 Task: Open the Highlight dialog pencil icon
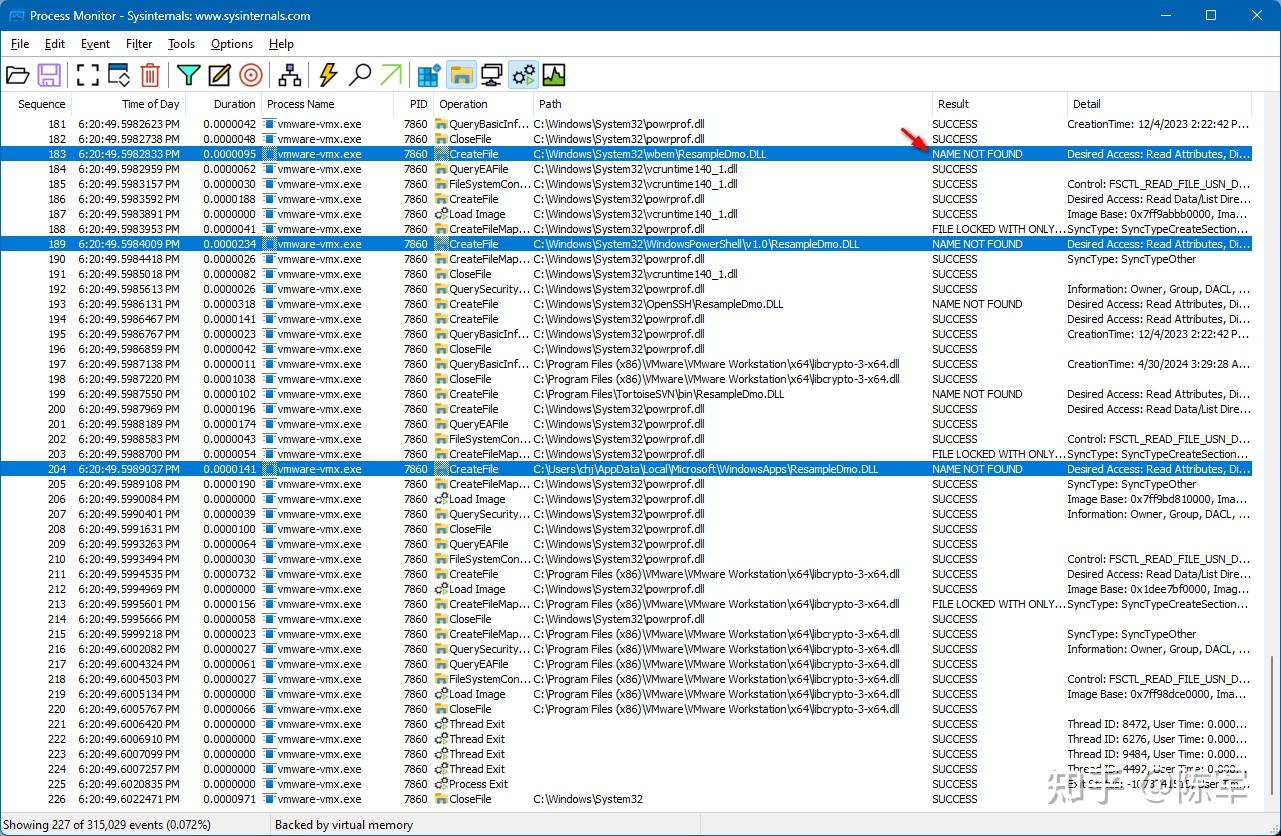click(x=217, y=74)
